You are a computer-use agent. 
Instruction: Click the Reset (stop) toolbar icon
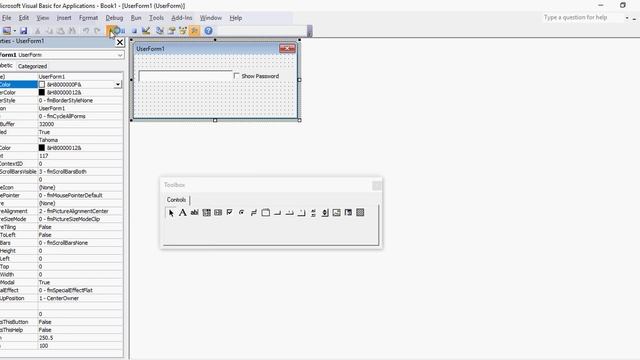pyautogui.click(x=134, y=31)
